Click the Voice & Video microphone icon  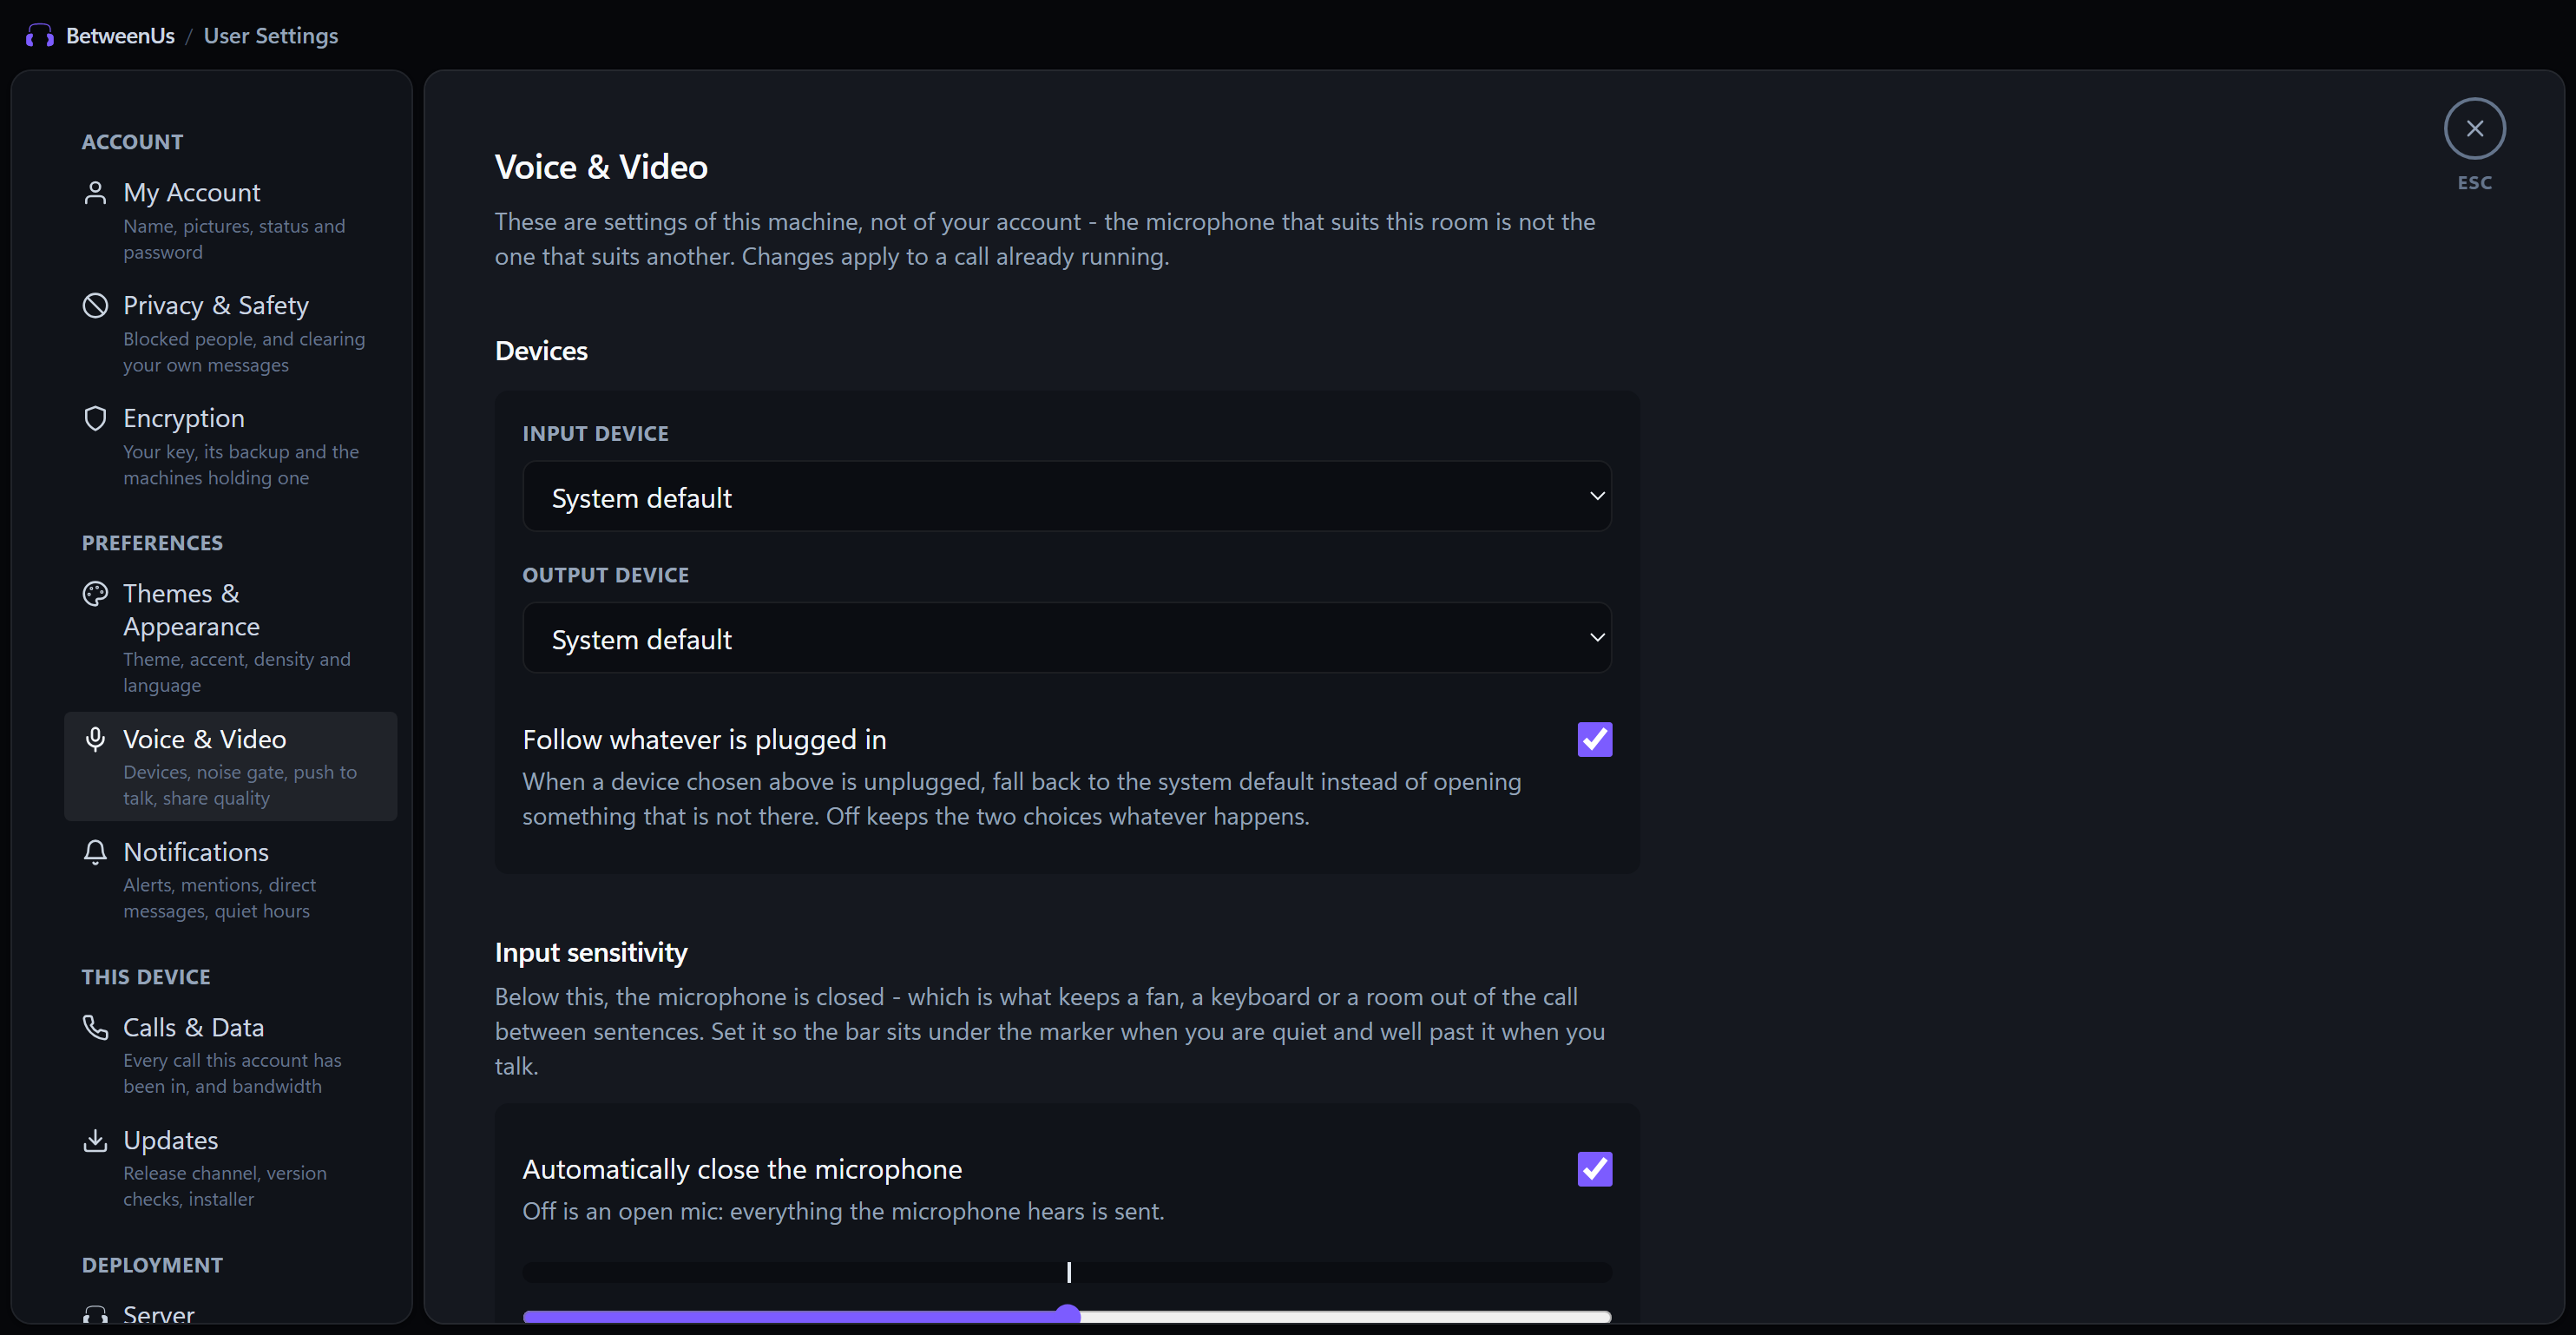[x=95, y=740]
